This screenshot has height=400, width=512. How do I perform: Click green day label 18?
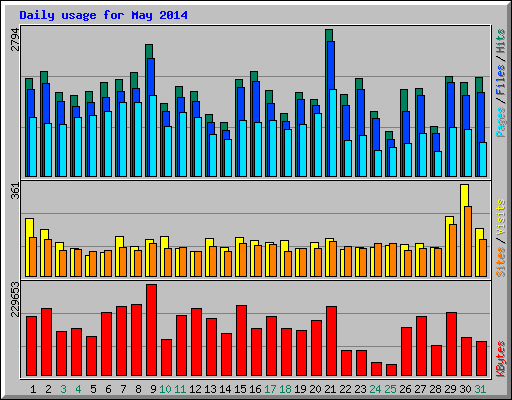(x=285, y=389)
